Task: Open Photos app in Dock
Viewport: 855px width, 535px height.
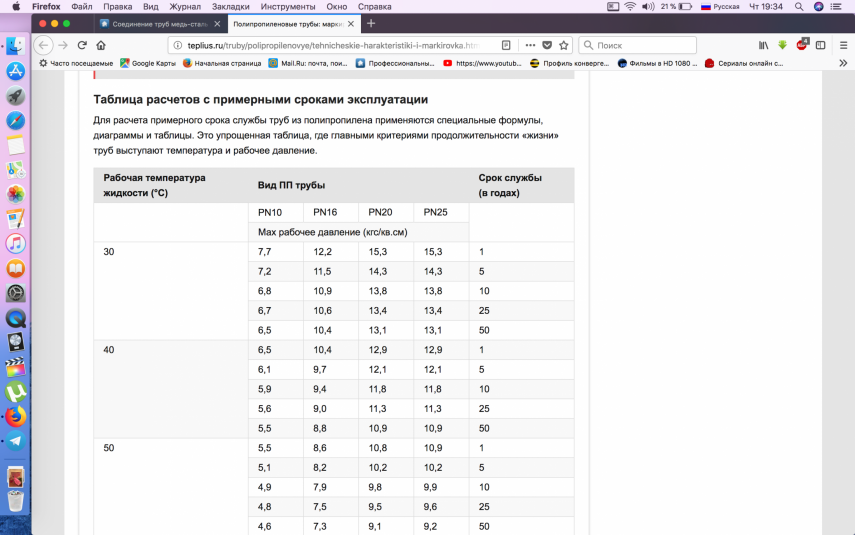Action: click(16, 194)
